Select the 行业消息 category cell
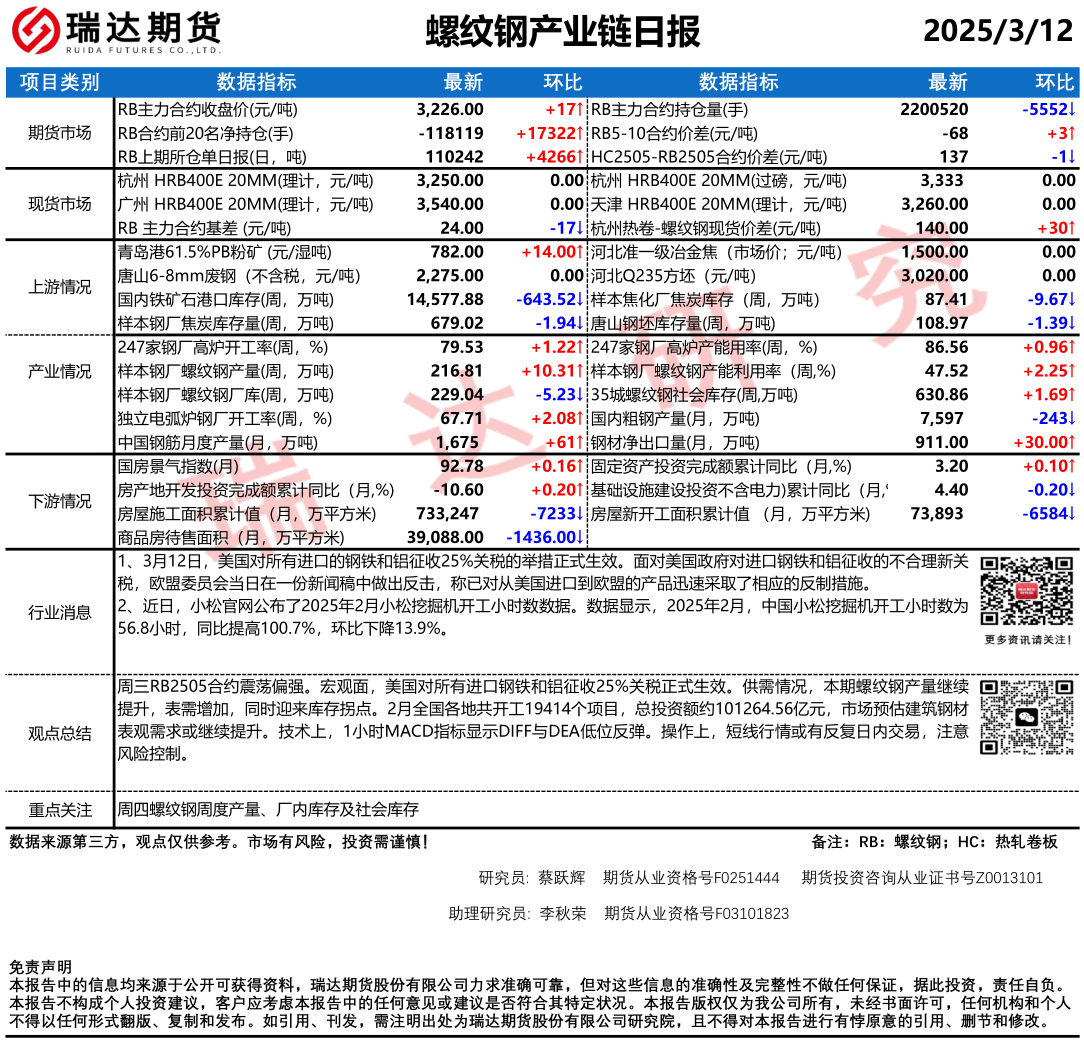 (59, 613)
